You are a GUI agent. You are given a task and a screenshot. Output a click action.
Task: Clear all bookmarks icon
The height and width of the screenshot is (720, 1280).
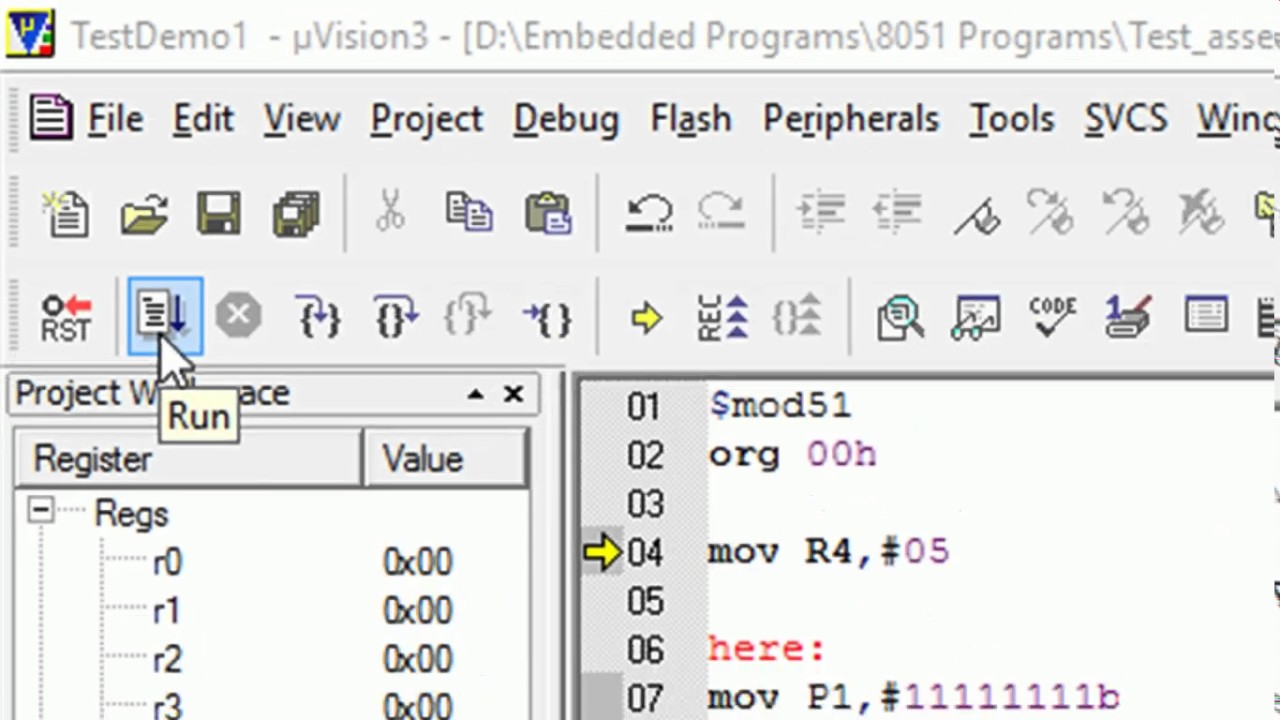coord(1202,213)
